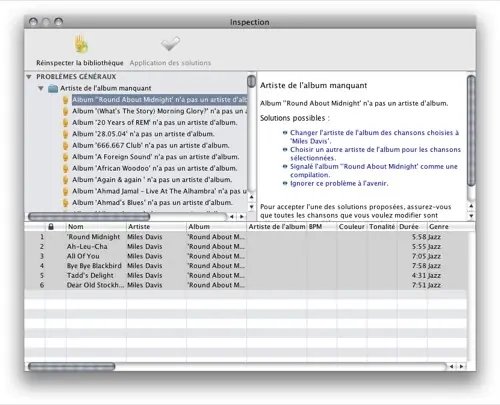500x405 pixels.
Task: Click the 5:58 duration cell
Action: click(412, 237)
